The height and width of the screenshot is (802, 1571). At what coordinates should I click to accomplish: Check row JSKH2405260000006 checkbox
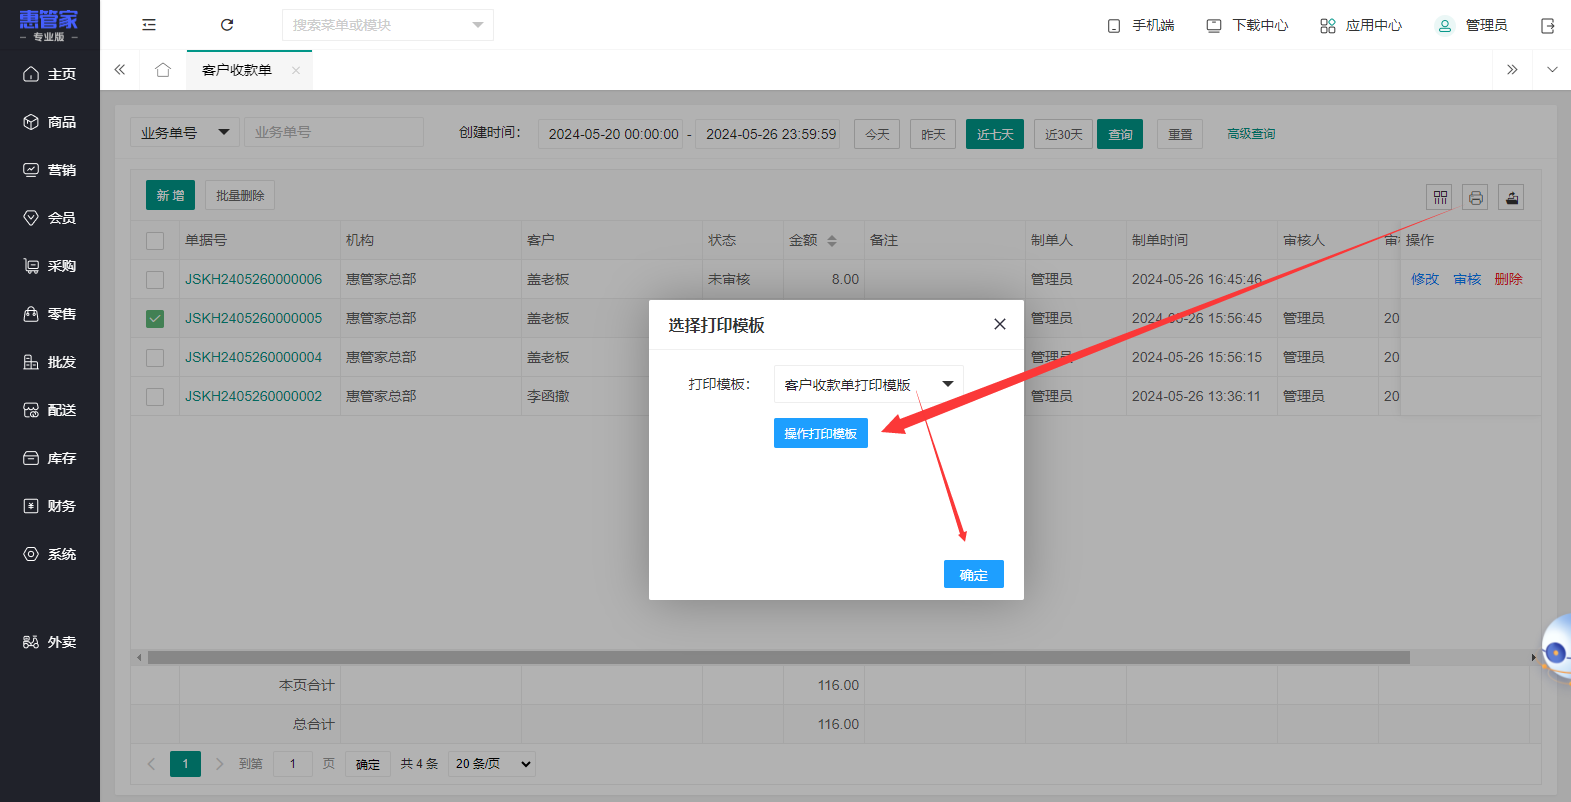point(155,280)
